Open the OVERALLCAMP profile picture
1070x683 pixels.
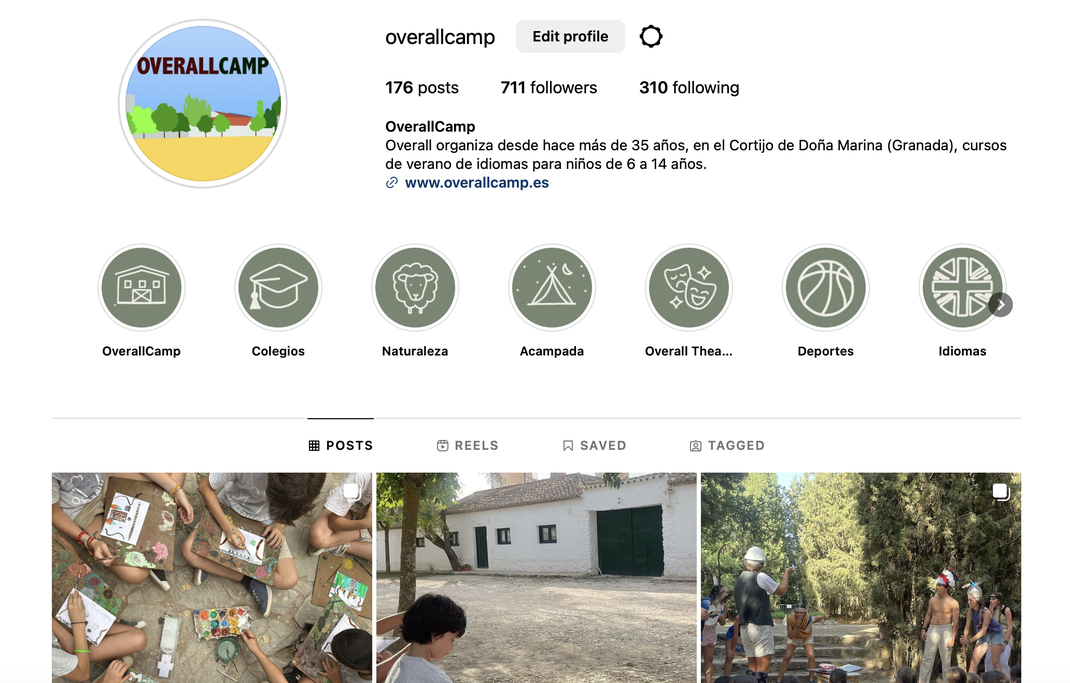coord(203,104)
